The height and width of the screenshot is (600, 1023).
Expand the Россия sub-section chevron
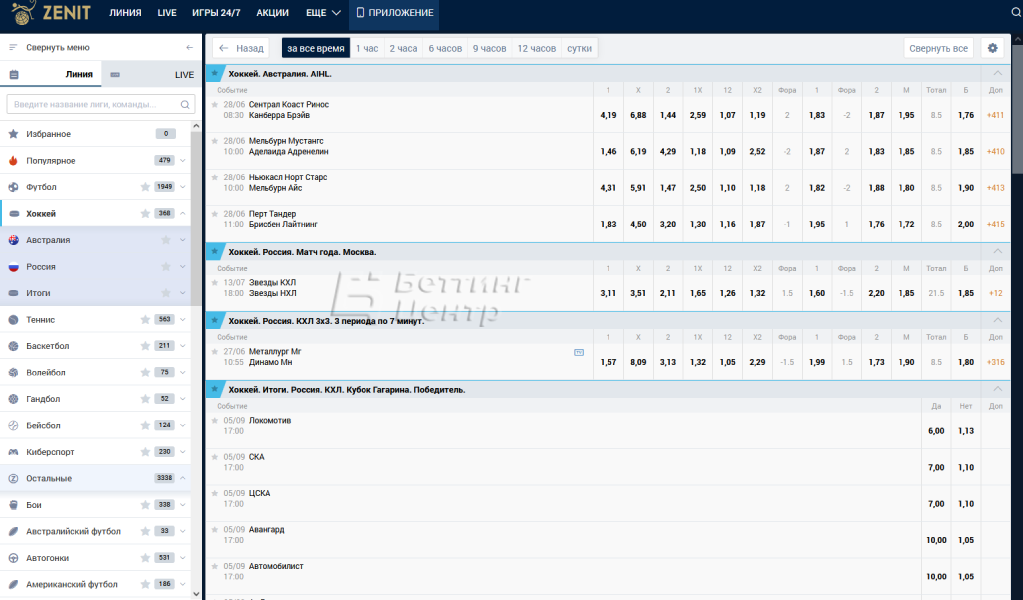(183, 267)
